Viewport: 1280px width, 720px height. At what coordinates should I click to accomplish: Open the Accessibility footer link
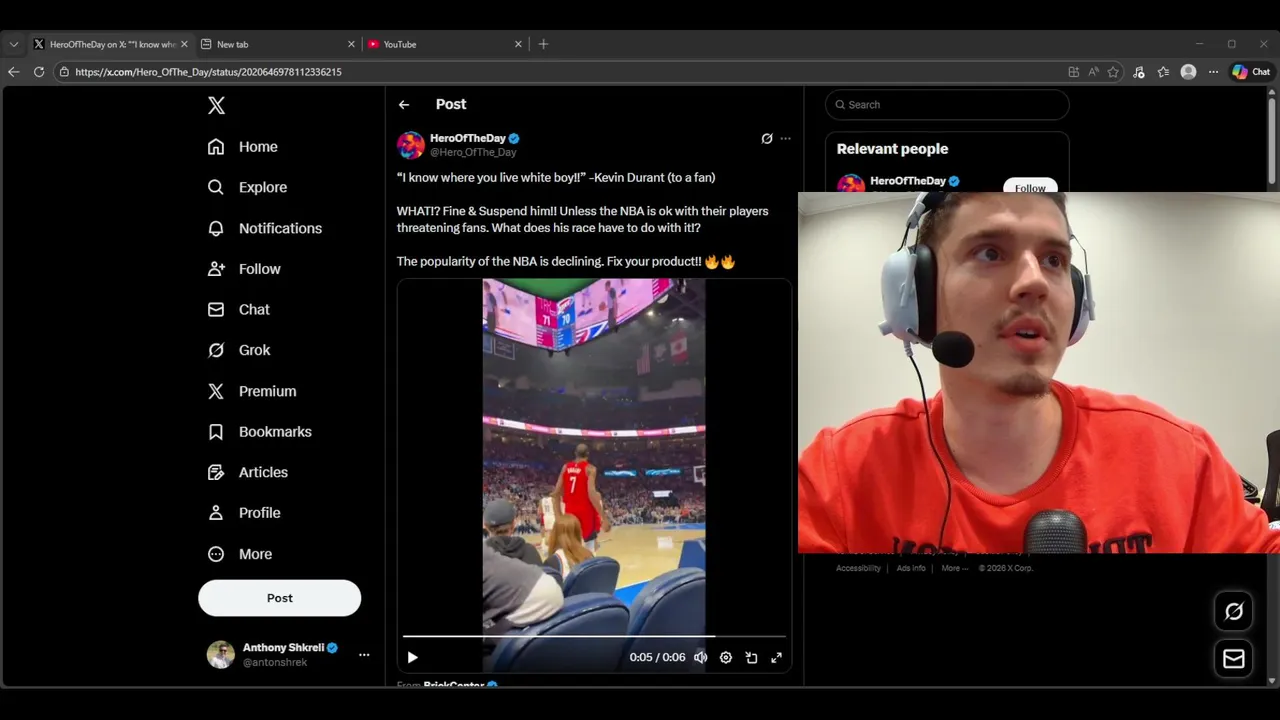click(858, 568)
